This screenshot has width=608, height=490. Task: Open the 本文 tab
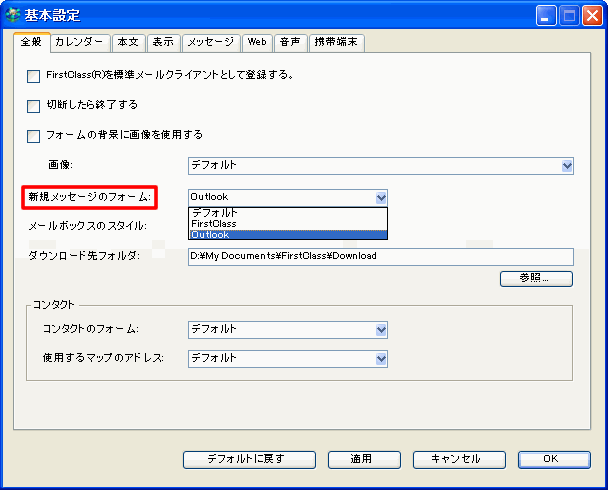click(x=128, y=42)
